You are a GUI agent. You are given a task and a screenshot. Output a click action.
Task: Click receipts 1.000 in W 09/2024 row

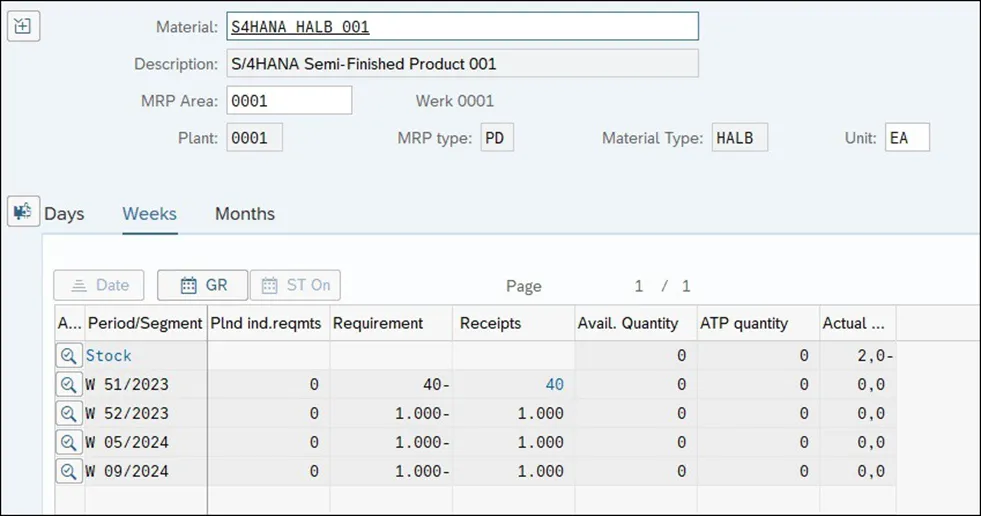click(x=541, y=471)
